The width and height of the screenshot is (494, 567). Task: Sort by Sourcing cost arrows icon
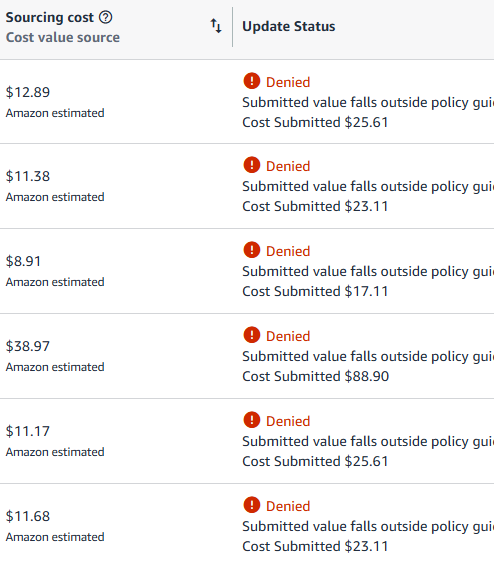pos(216,26)
